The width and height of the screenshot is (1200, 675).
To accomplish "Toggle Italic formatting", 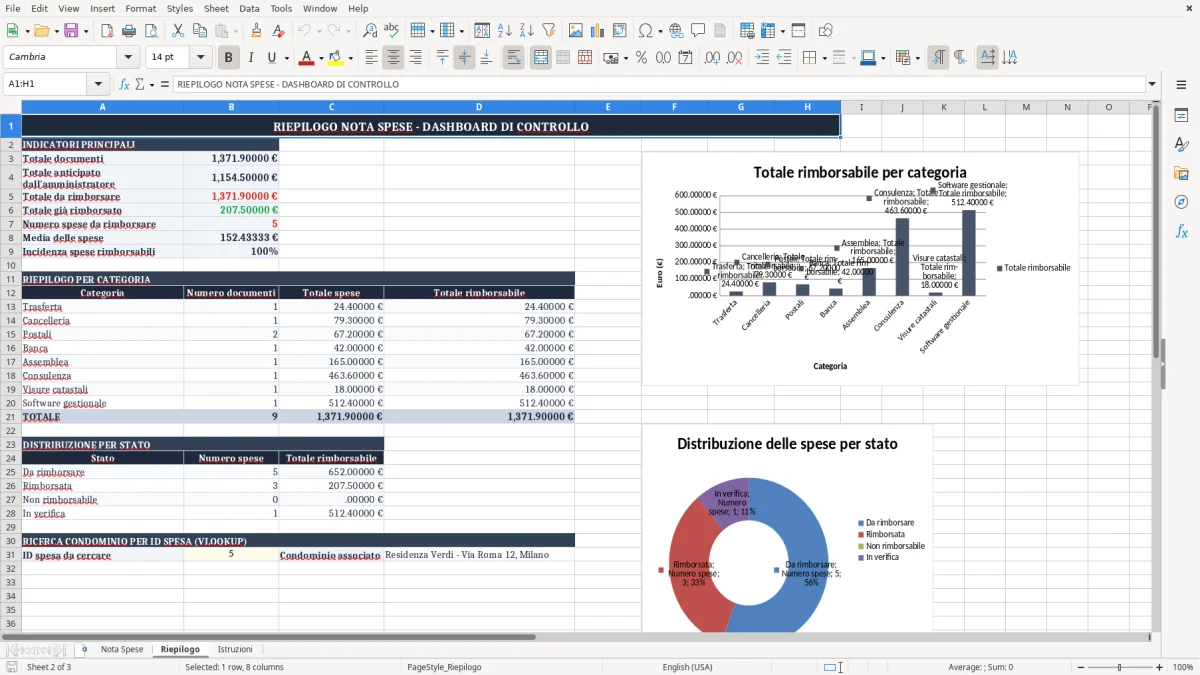I will 250,58.
